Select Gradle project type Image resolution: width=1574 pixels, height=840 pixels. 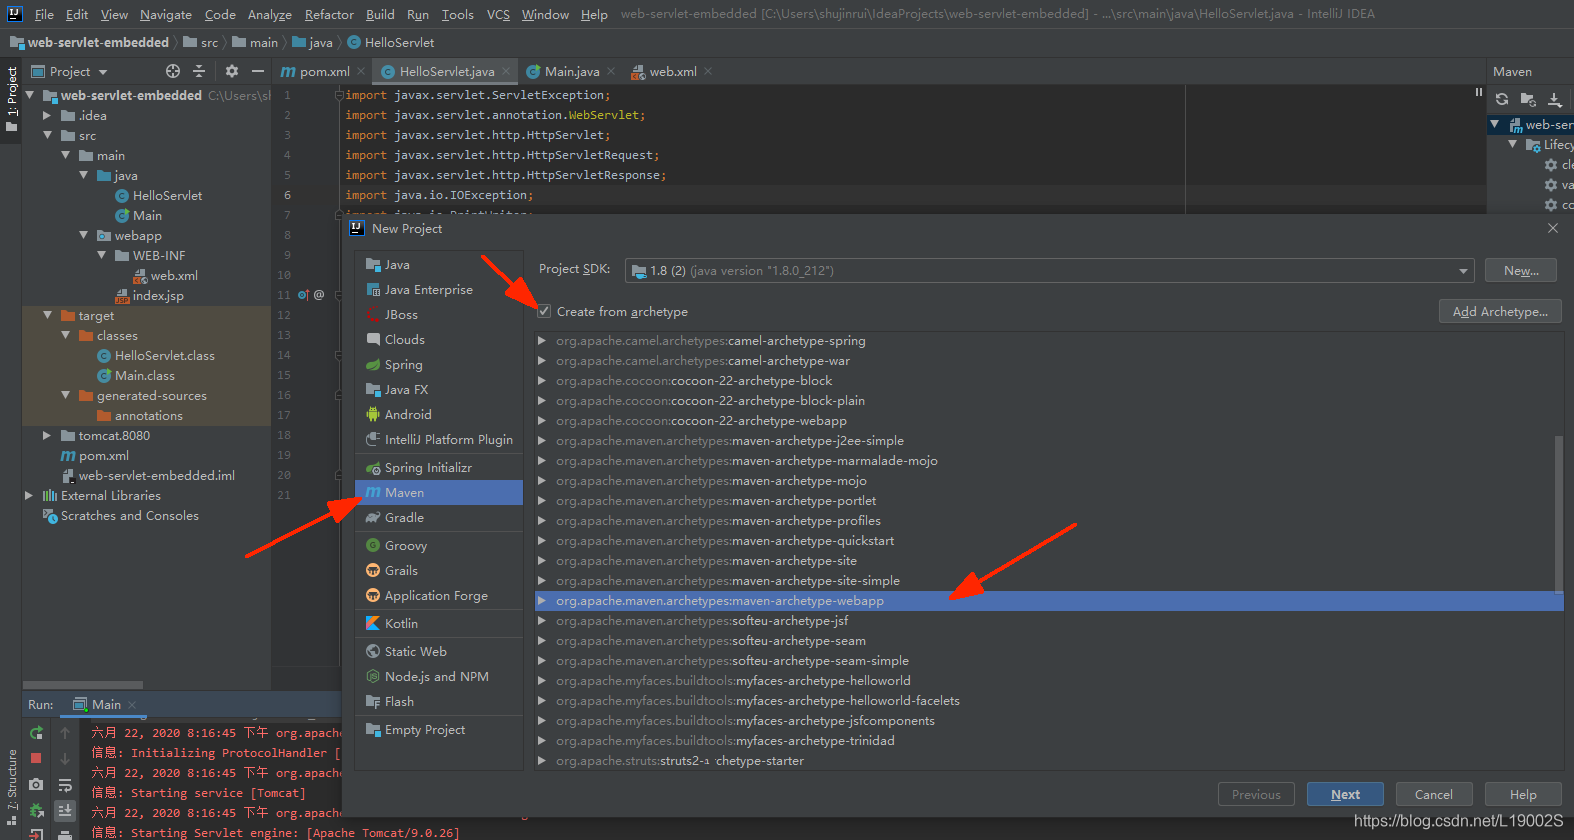click(439, 517)
